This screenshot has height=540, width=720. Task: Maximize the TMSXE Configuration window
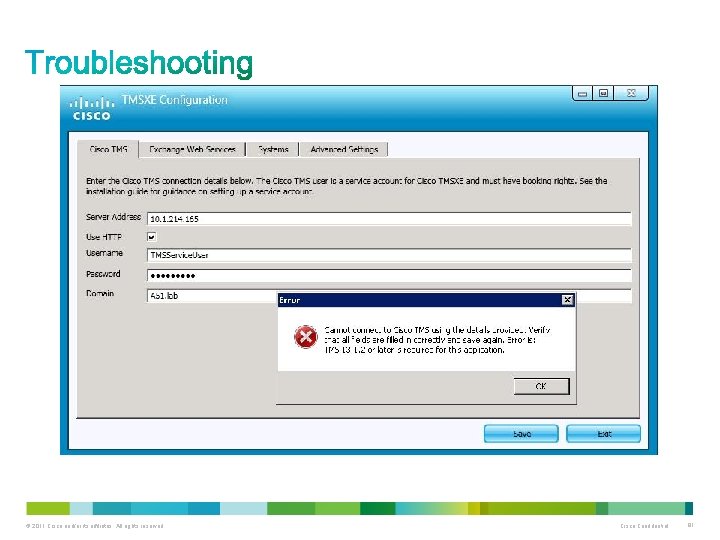(x=603, y=93)
